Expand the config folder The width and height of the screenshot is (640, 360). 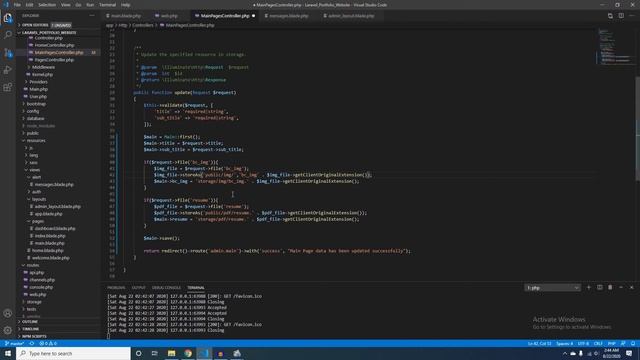(33, 111)
